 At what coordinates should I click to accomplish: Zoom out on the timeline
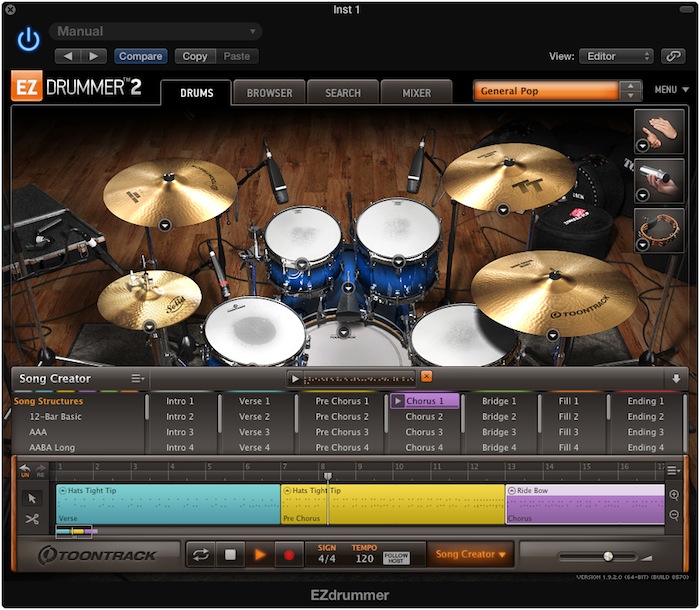[674, 515]
